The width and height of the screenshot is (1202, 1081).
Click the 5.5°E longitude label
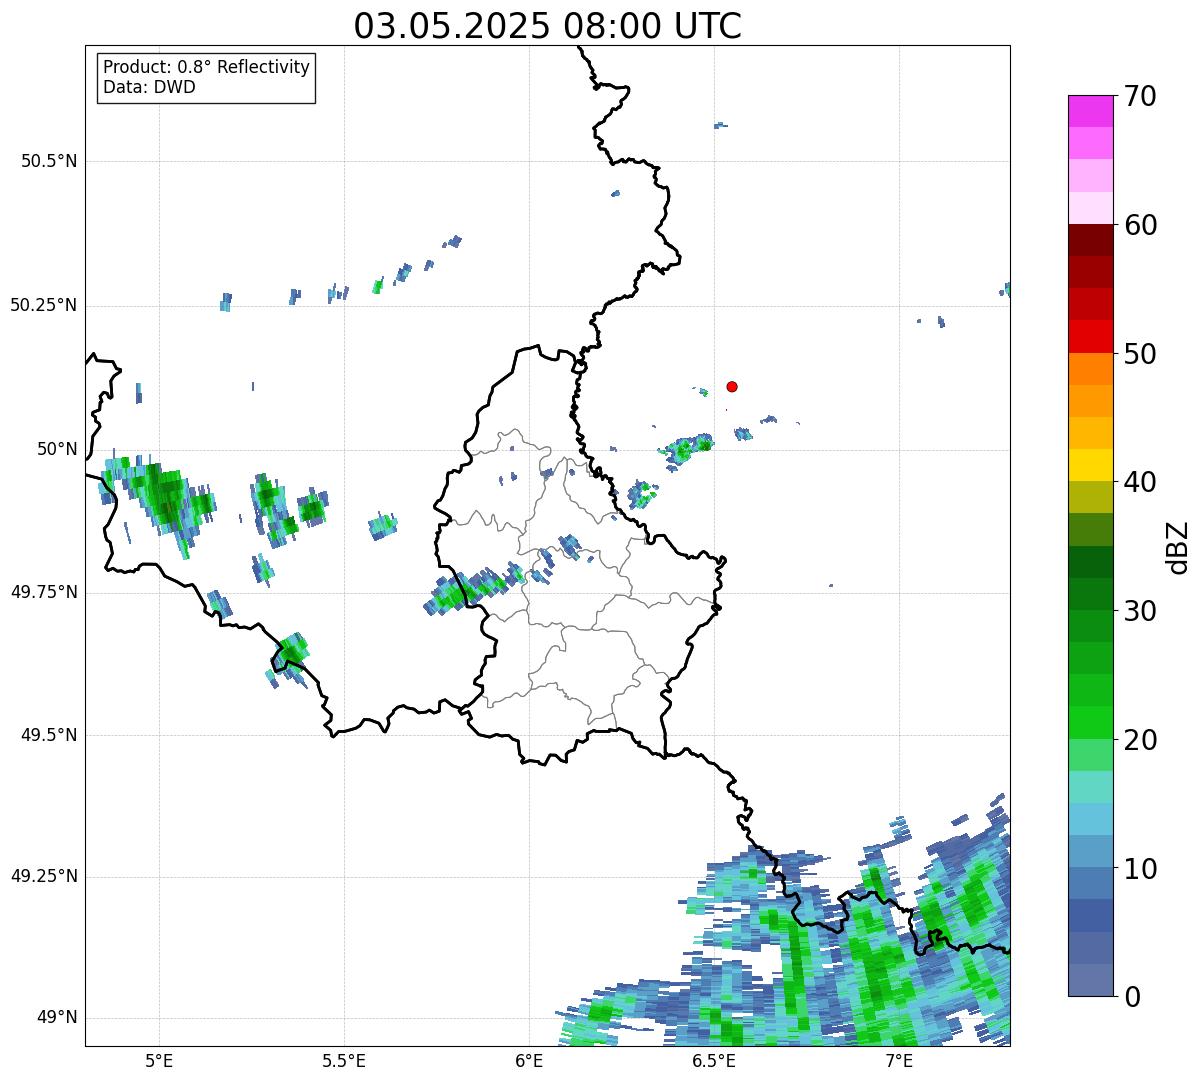344,1060
